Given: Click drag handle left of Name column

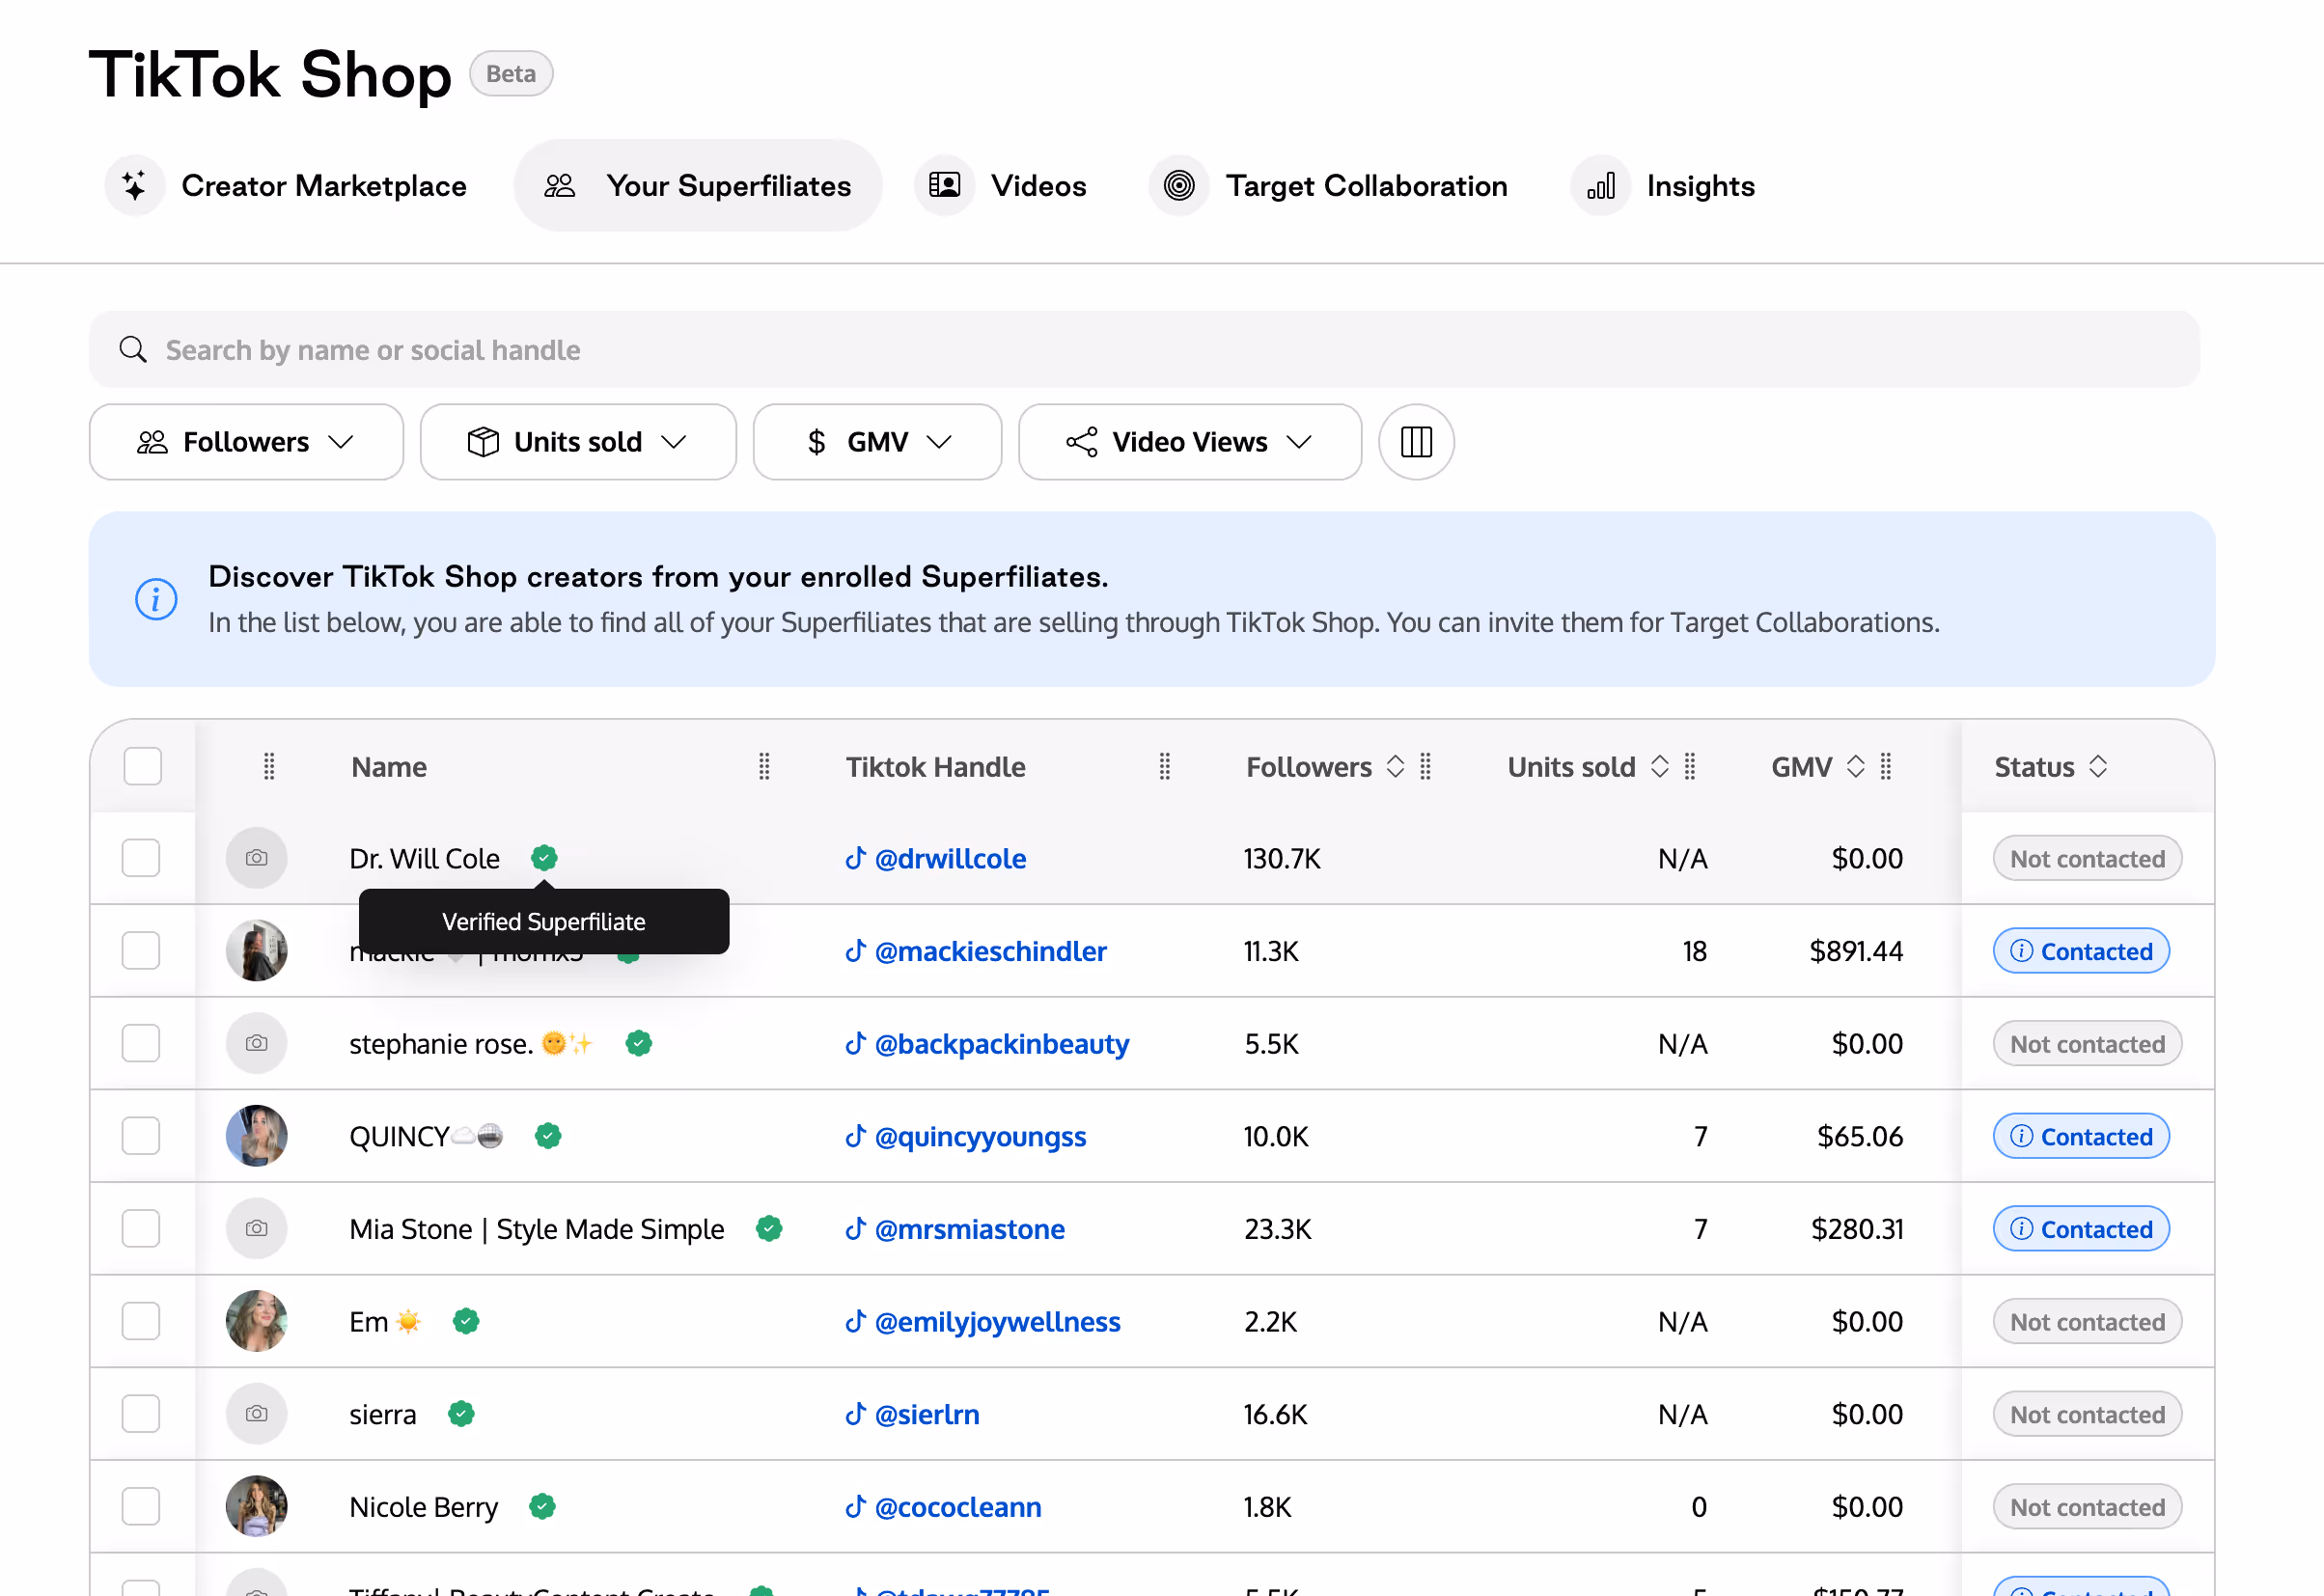Looking at the screenshot, I should [x=268, y=766].
